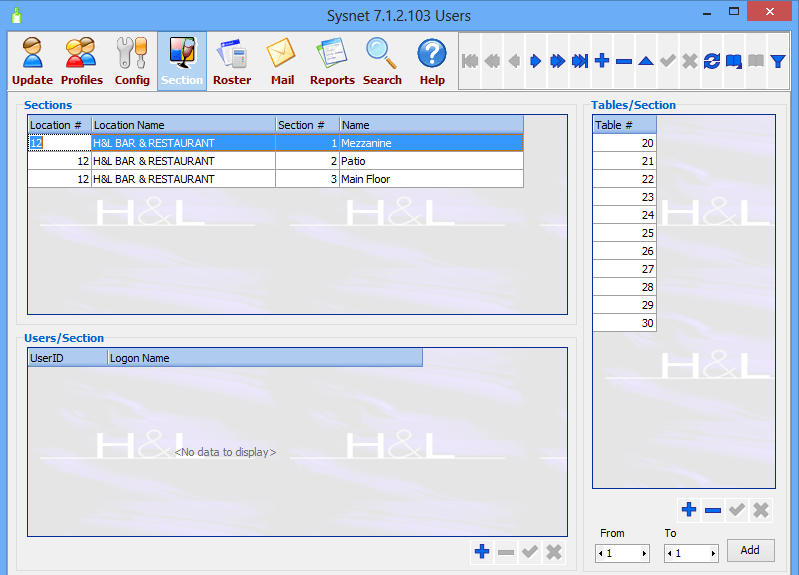The width and height of the screenshot is (799, 575).
Task: Remove table with Tables/Section minus button
Action: (x=713, y=510)
